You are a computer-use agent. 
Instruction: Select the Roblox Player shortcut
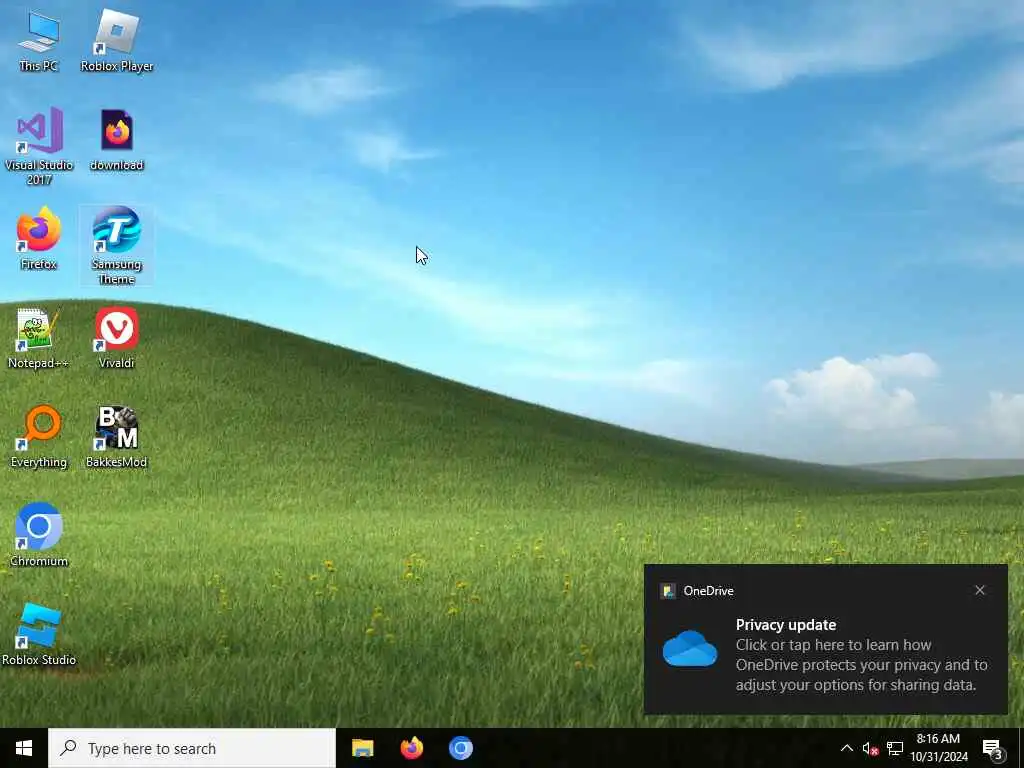(117, 41)
